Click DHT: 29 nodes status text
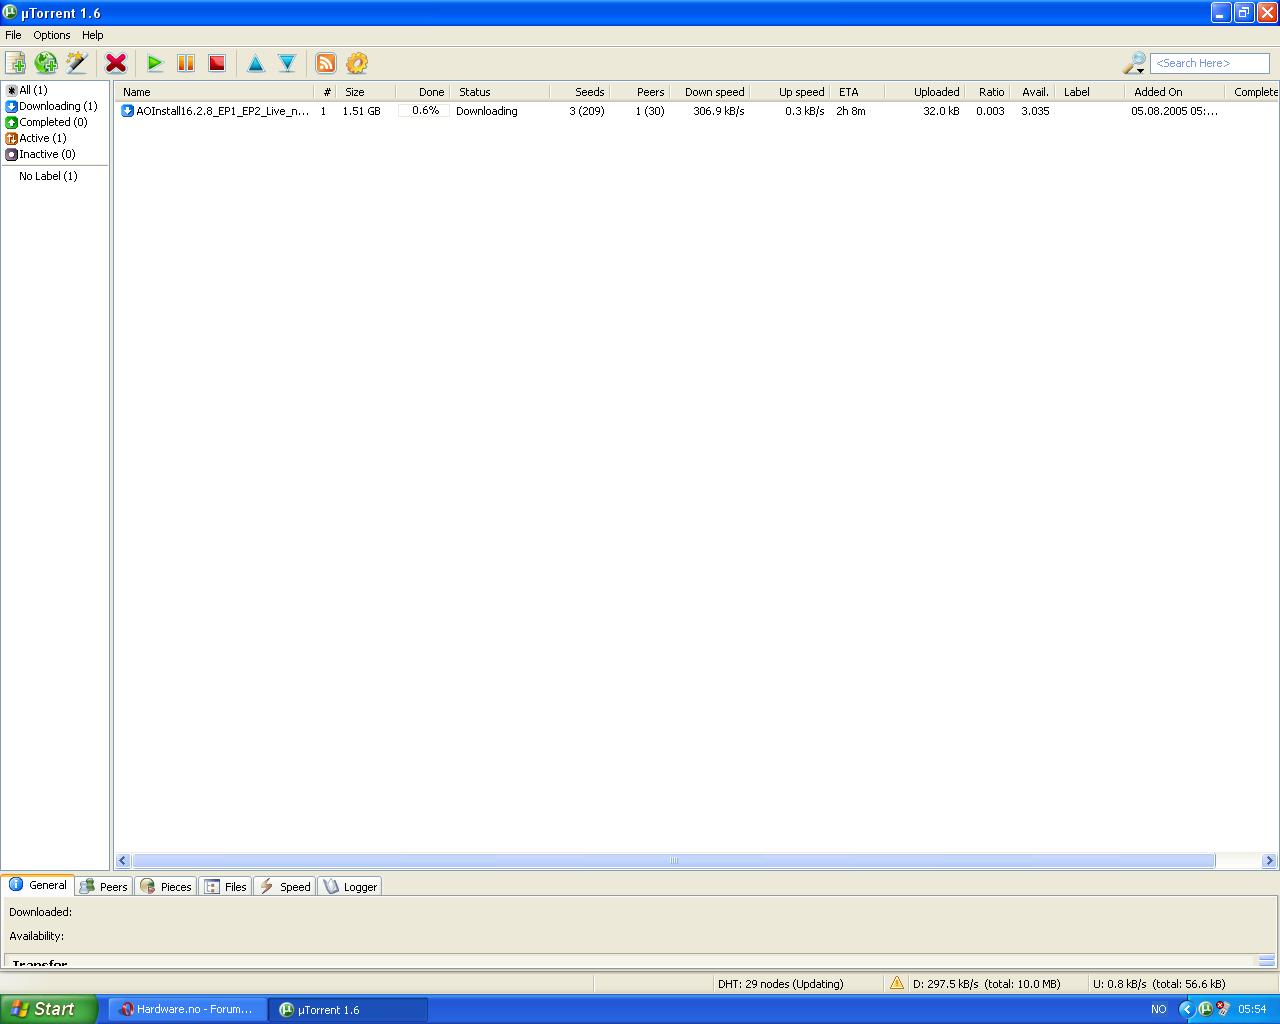Screen dimensions: 1280x1024 tap(781, 984)
